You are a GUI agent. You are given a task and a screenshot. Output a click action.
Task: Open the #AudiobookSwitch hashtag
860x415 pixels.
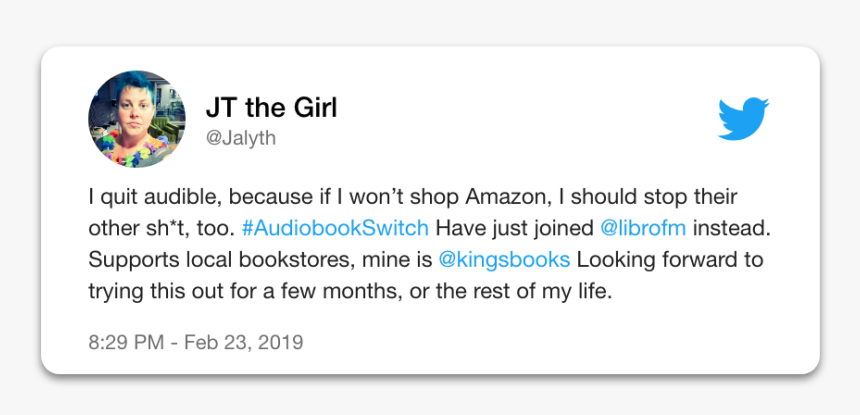pos(335,228)
